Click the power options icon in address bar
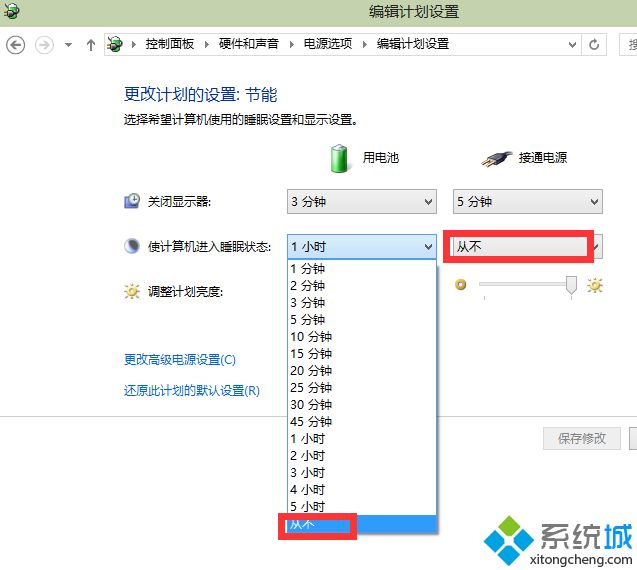This screenshot has width=637, height=570. pos(115,44)
